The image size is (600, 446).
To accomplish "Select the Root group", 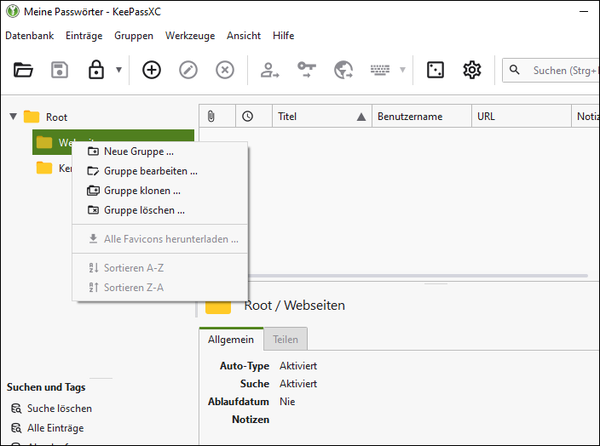I will [56, 117].
